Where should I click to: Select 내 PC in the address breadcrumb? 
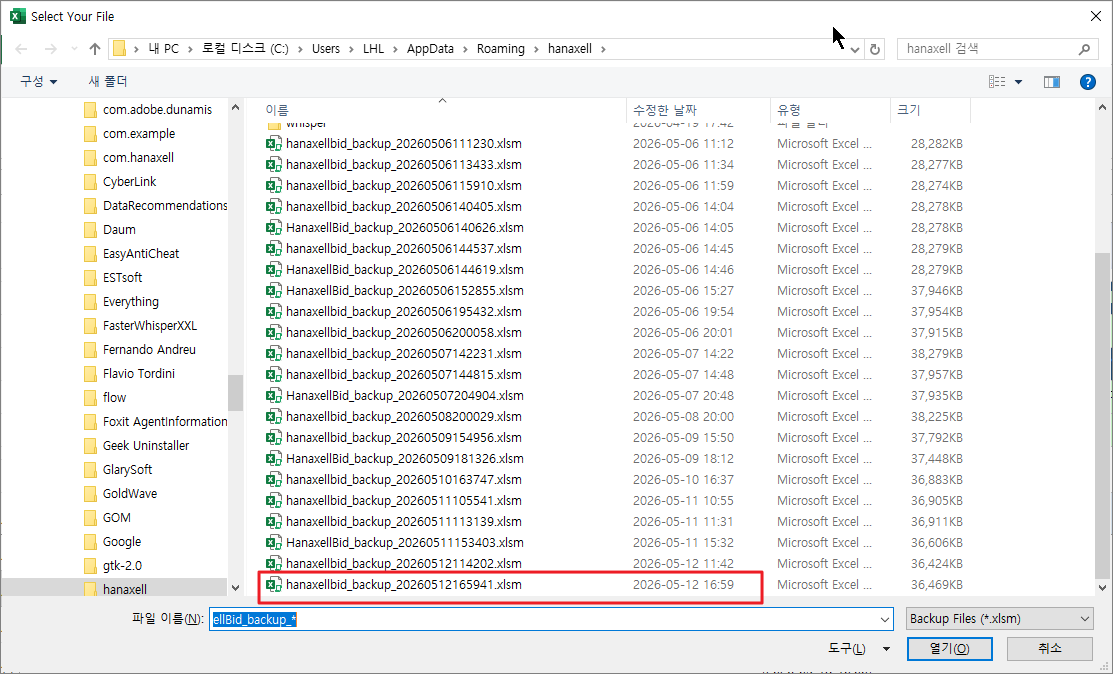pos(163,49)
